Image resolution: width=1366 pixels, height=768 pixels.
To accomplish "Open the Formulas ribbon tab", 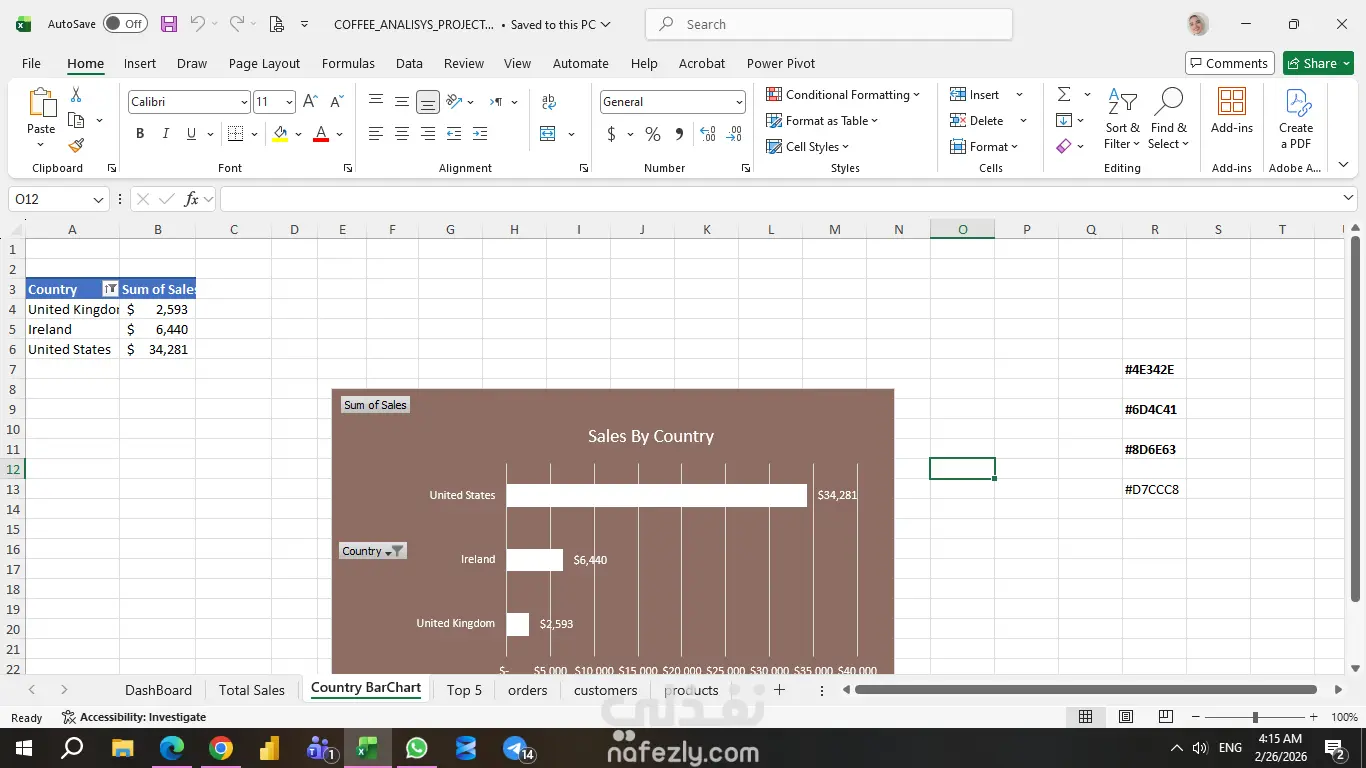I will coord(348,63).
